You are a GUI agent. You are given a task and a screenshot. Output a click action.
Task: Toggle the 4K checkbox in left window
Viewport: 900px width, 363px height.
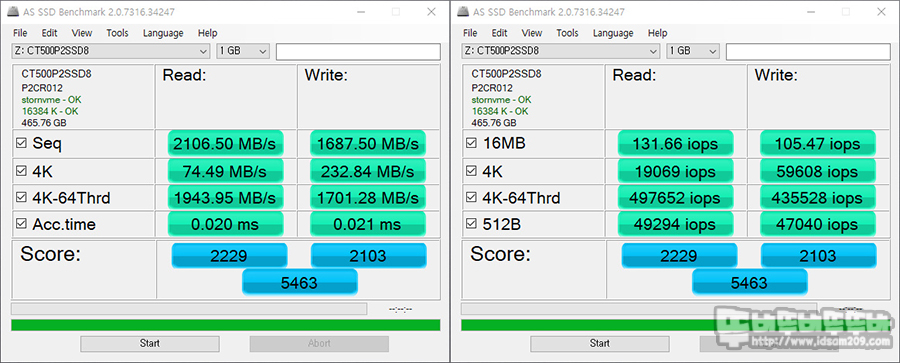(21, 171)
